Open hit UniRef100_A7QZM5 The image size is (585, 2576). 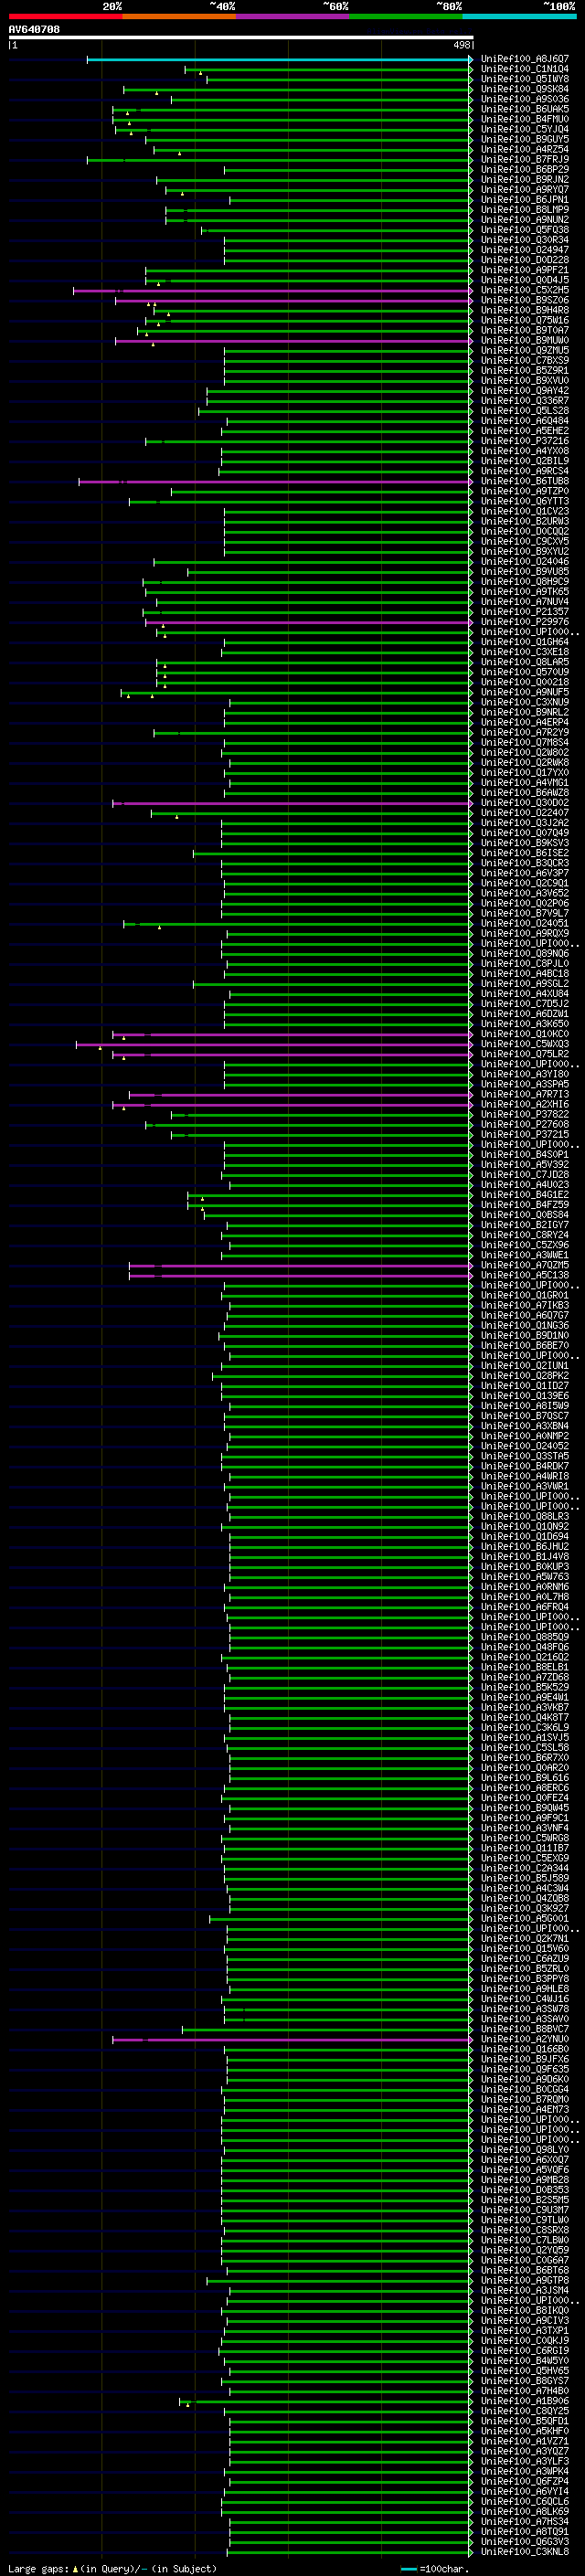[524, 1265]
